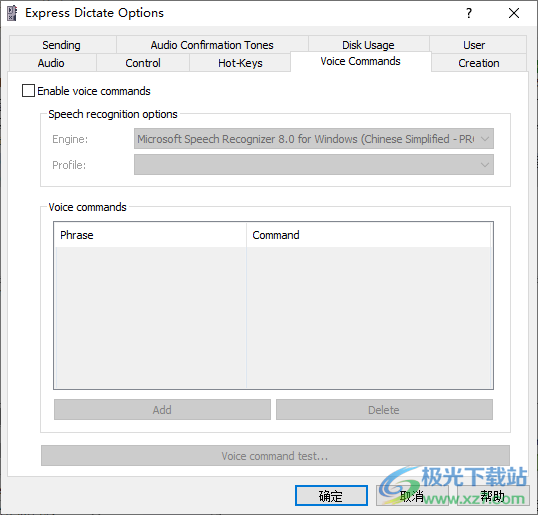Click the question mark help icon
Screen dimensions: 538x515
[469, 13]
